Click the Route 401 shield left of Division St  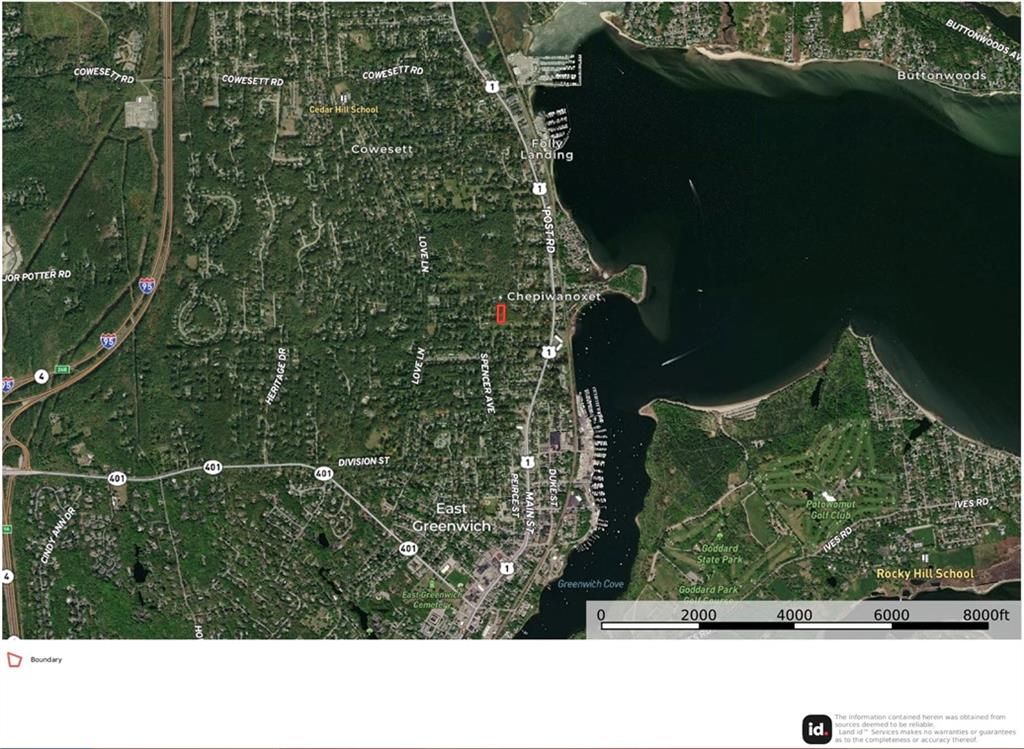tap(323, 473)
